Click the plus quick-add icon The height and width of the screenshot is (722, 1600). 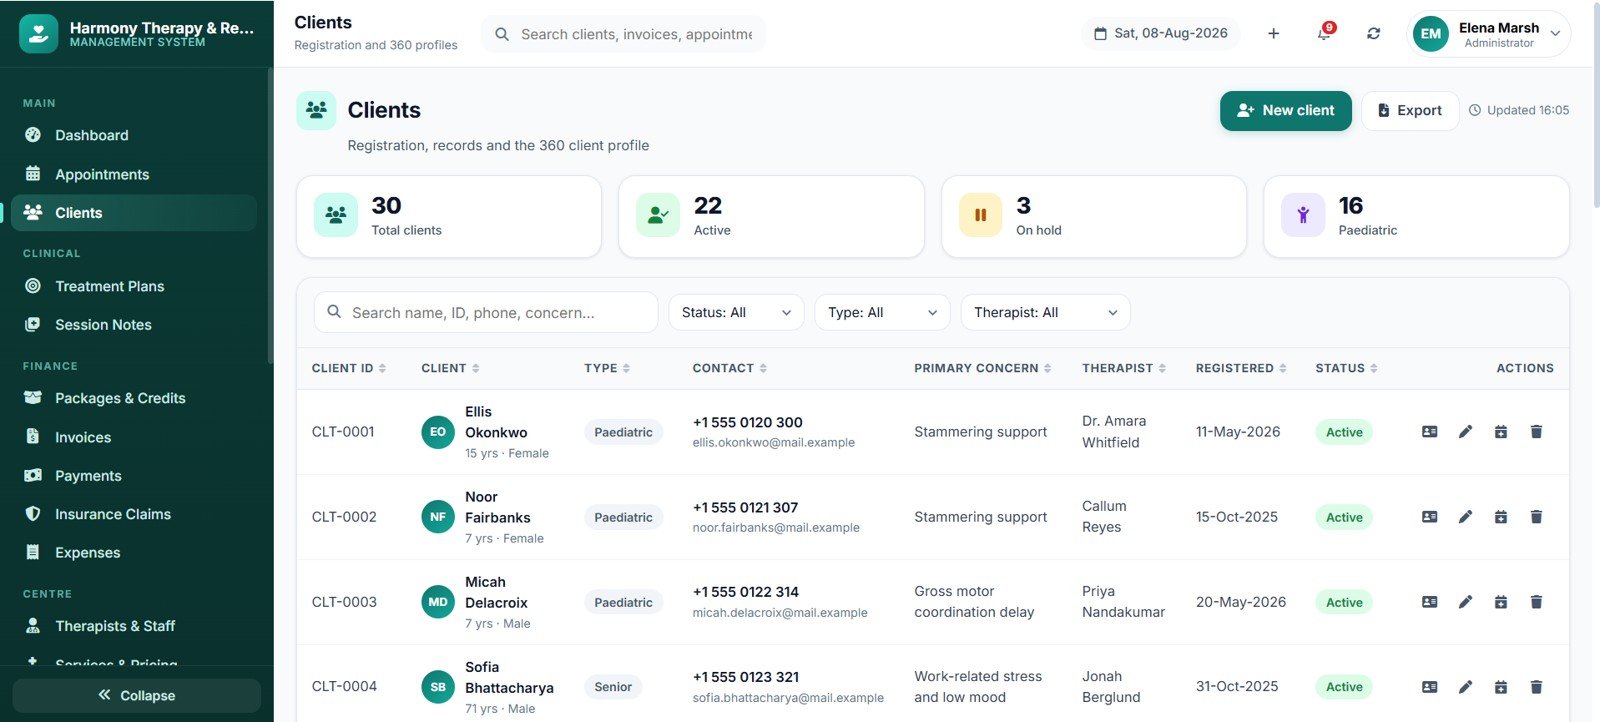point(1274,33)
